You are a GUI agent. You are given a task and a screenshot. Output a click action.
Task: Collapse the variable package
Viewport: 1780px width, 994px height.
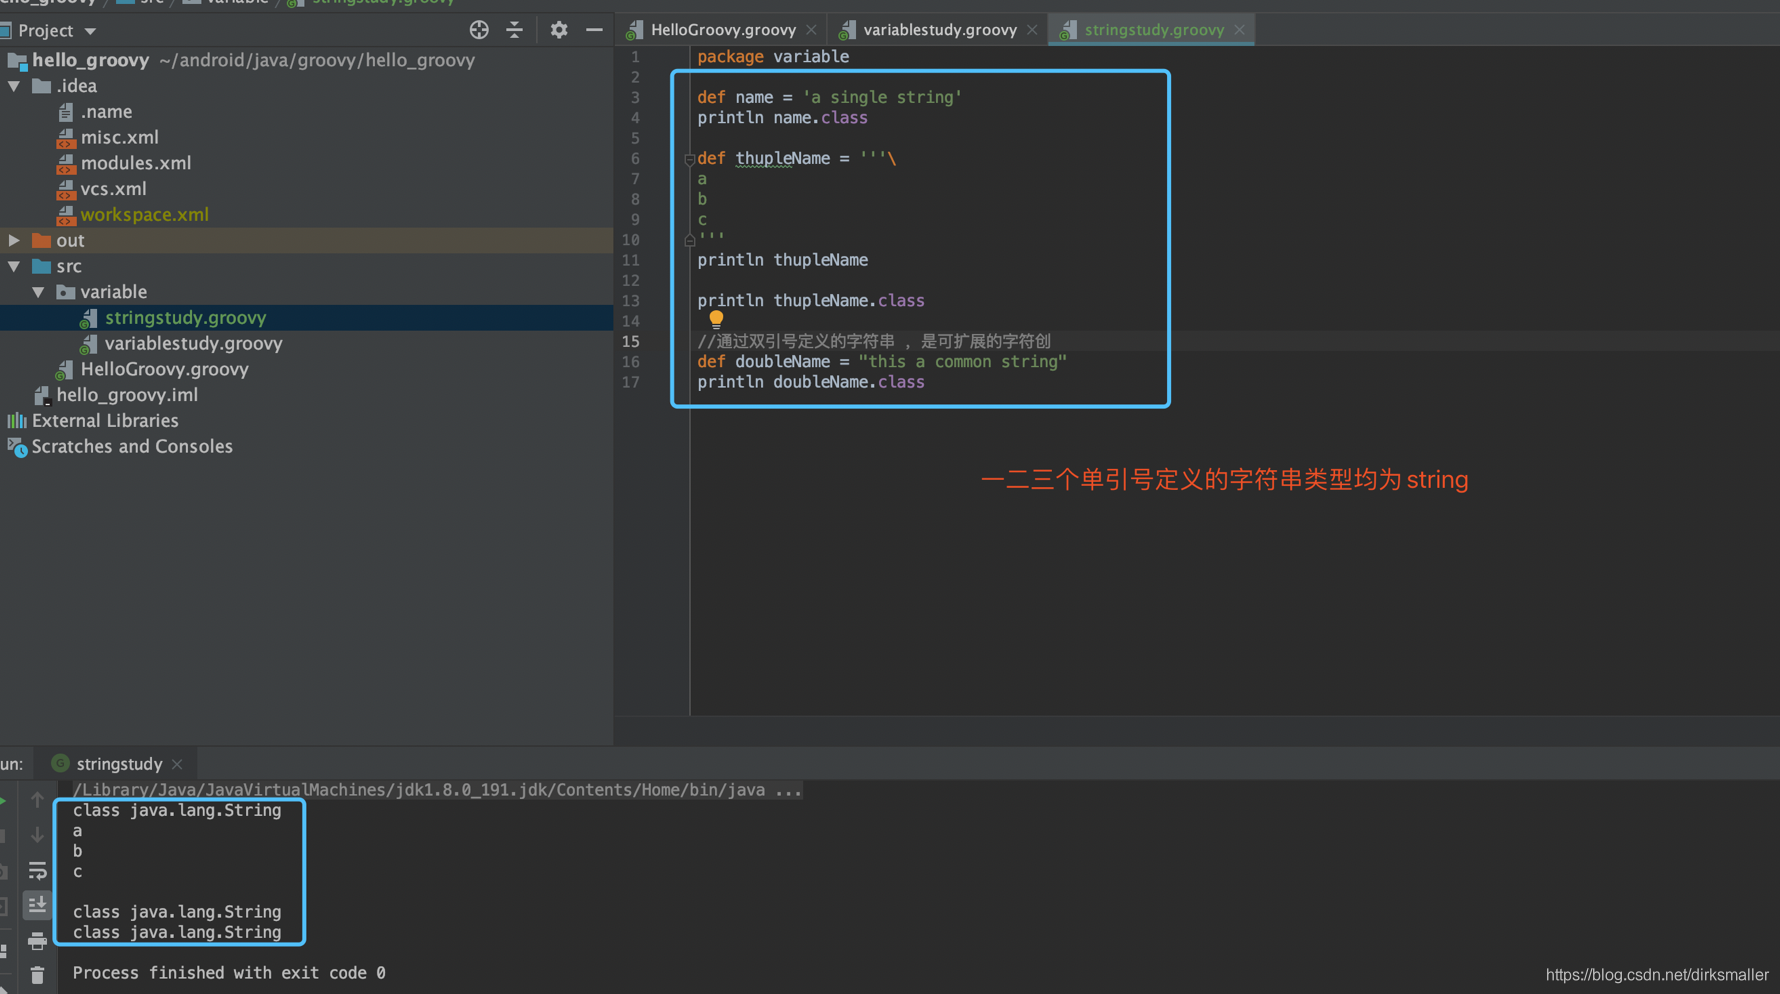click(38, 292)
